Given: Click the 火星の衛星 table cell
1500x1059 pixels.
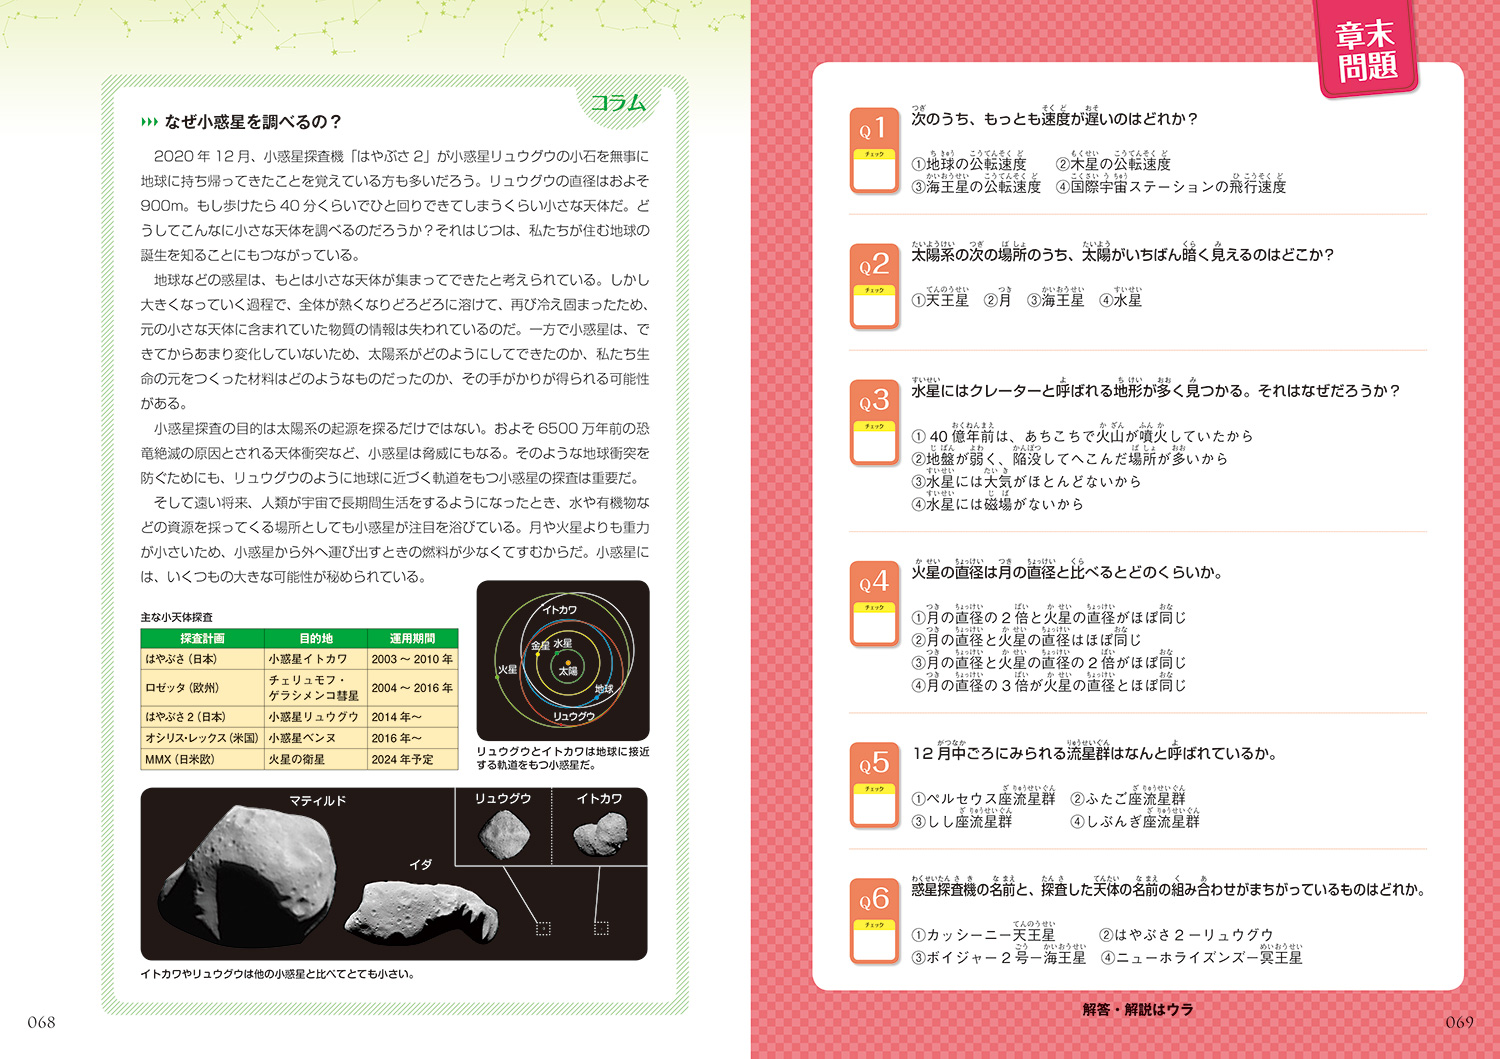Looking at the screenshot, I should coord(316,759).
